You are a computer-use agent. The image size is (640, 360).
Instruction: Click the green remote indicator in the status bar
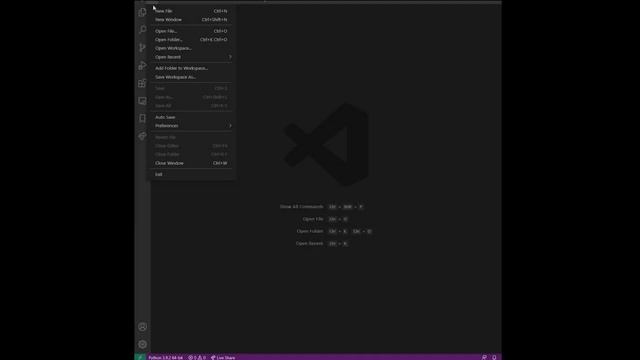pos(140,357)
